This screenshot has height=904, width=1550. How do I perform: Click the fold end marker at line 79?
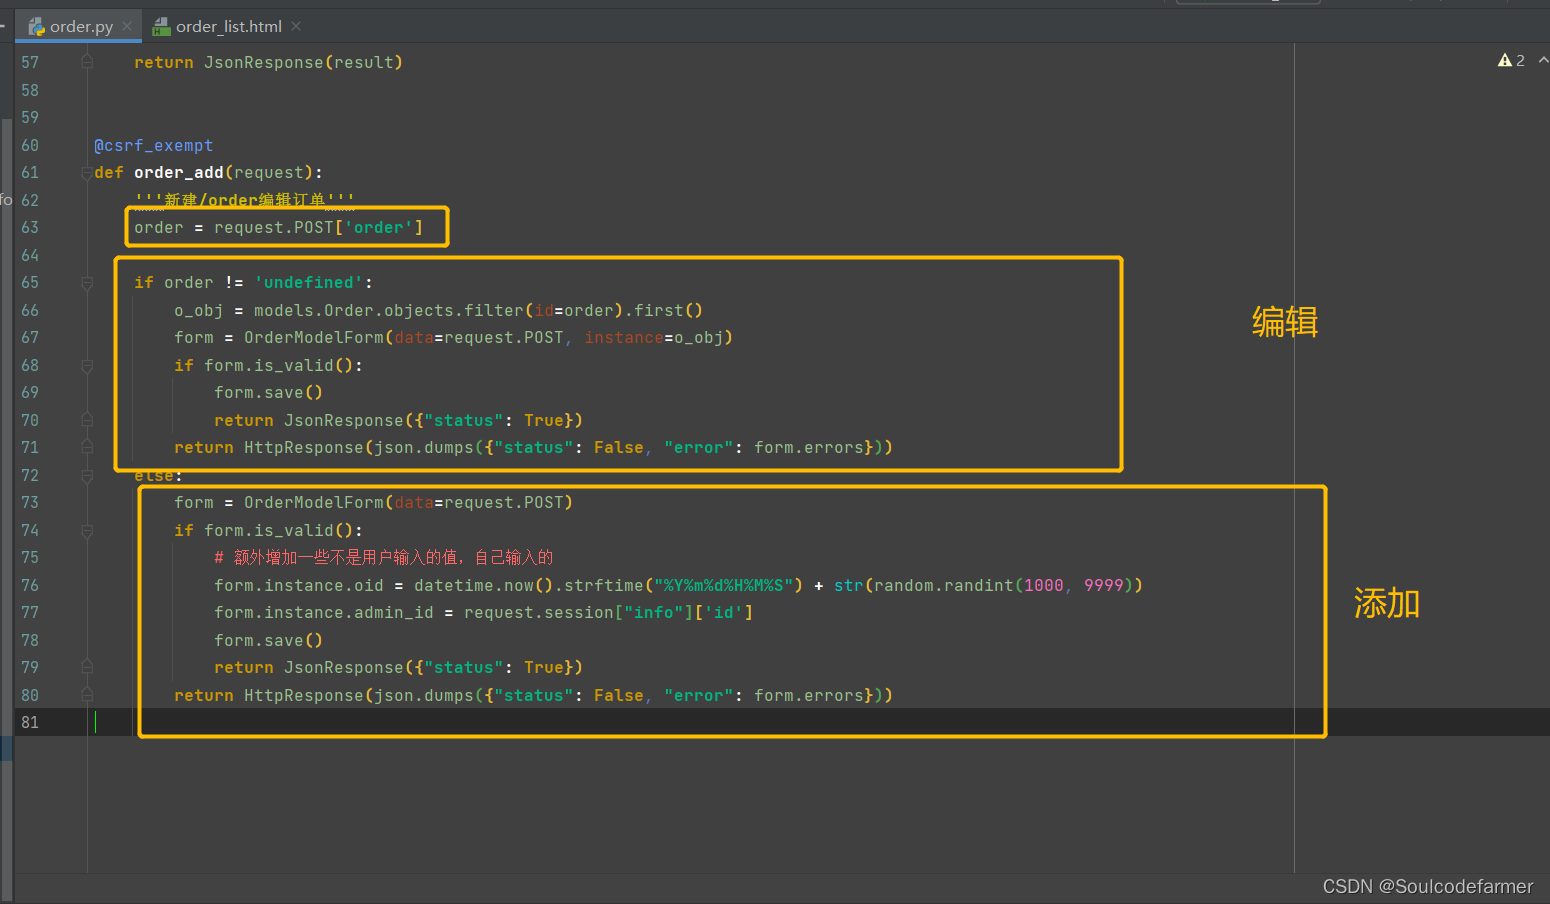tap(87, 668)
